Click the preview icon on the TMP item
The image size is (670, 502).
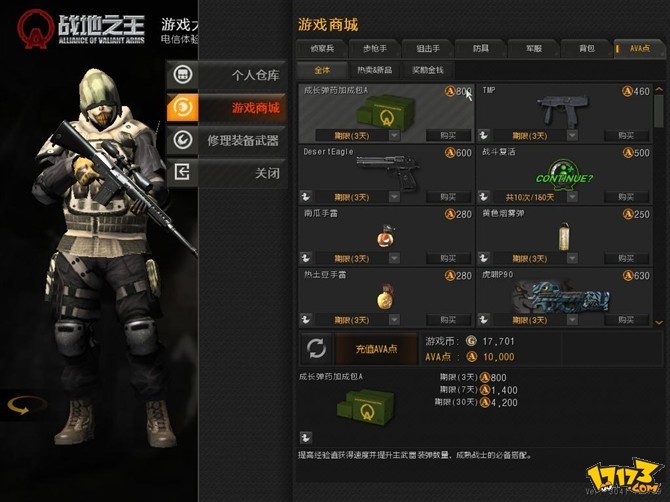click(484, 135)
